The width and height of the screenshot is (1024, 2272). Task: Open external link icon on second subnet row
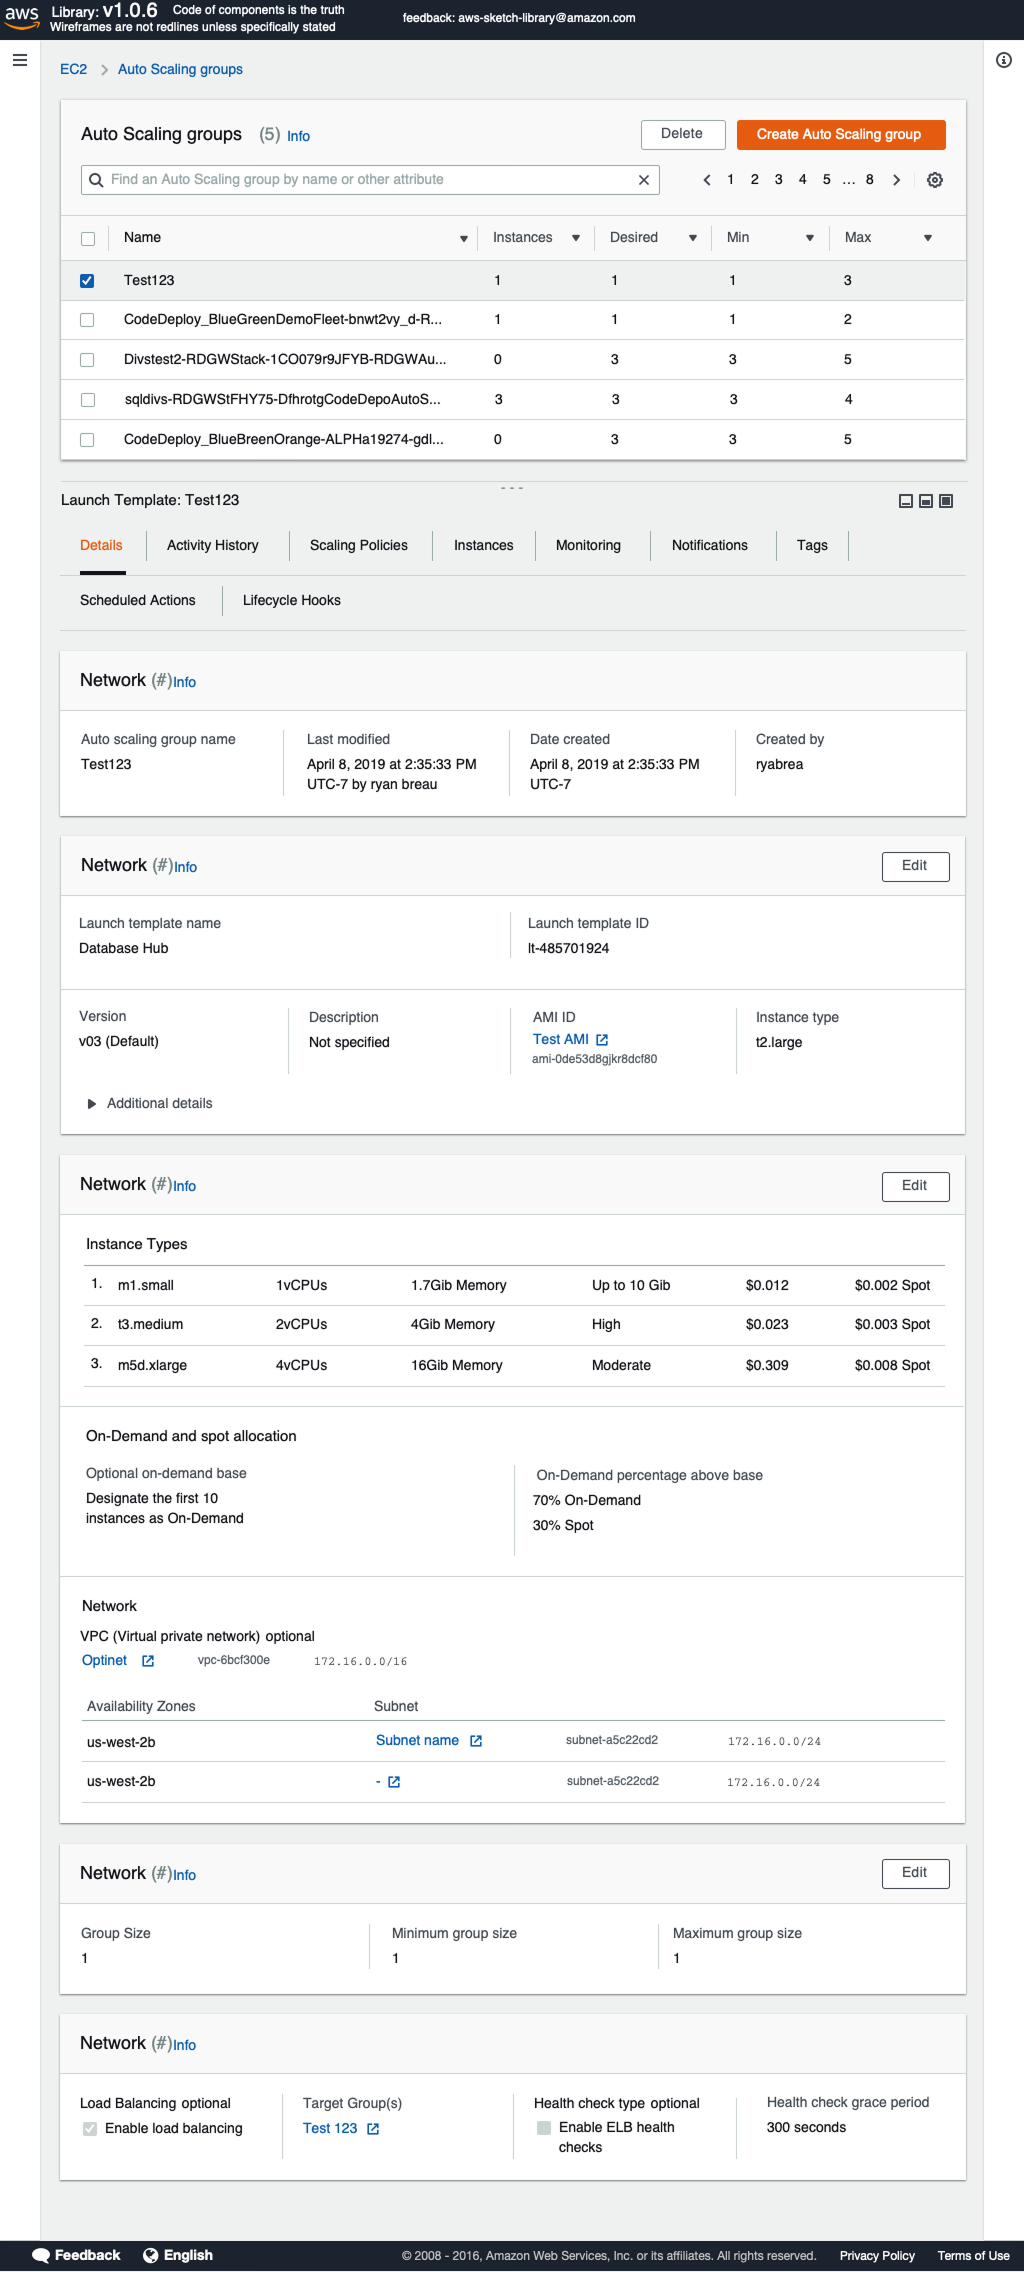394,1782
